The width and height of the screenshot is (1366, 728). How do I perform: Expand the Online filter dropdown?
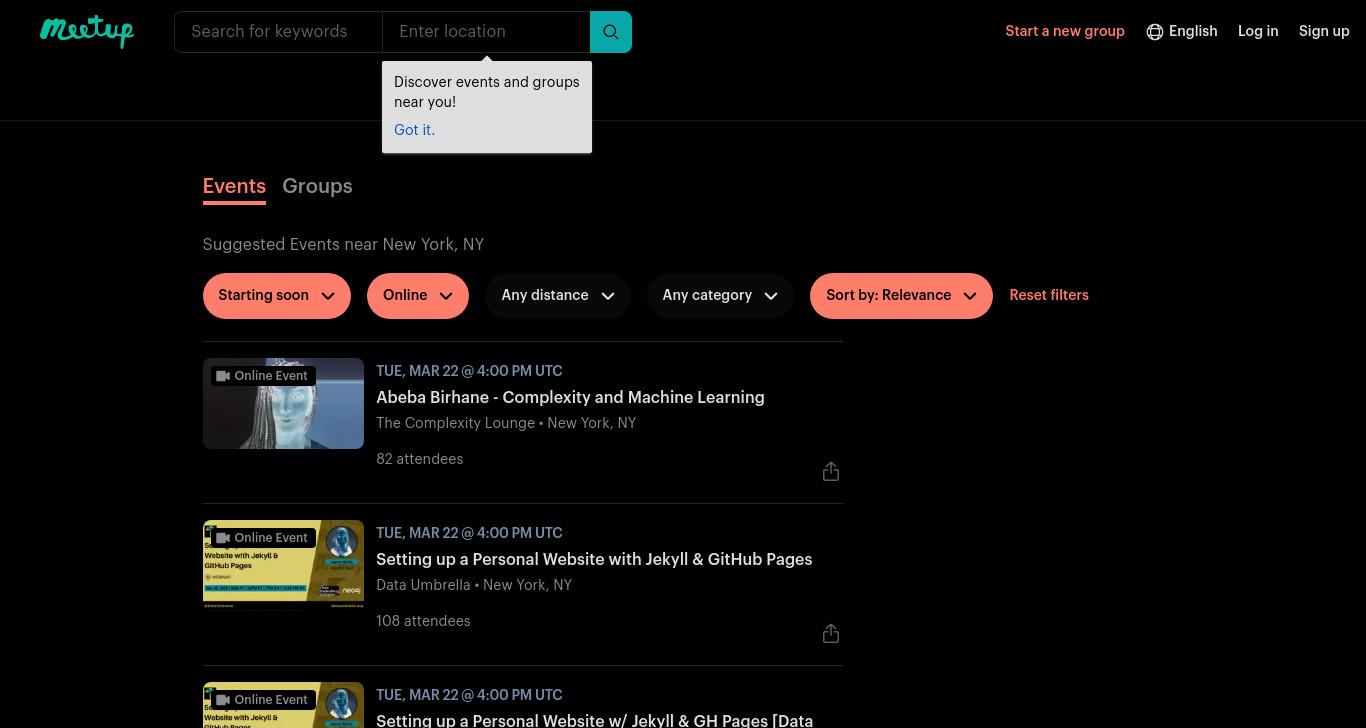click(418, 296)
